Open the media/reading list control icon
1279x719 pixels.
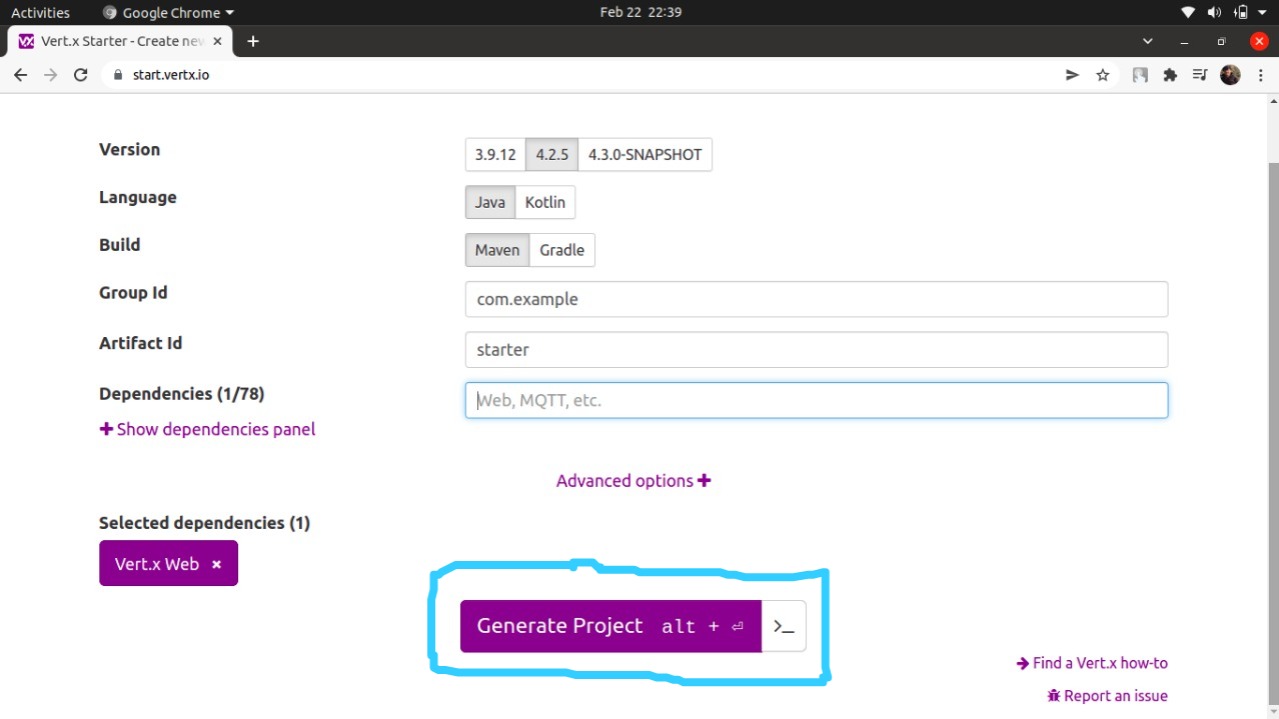tap(1200, 75)
